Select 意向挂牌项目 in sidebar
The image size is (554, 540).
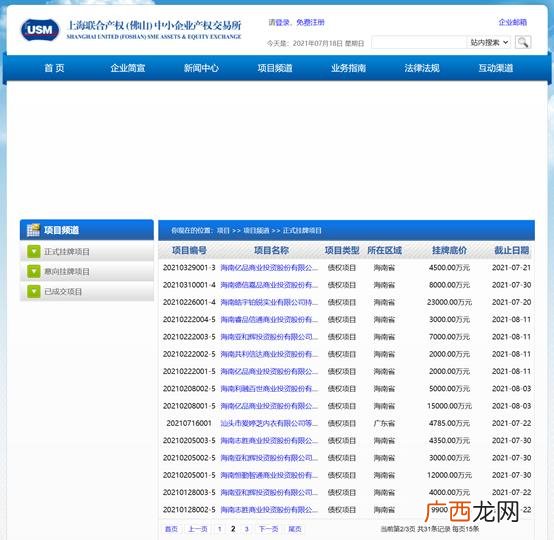point(67,271)
